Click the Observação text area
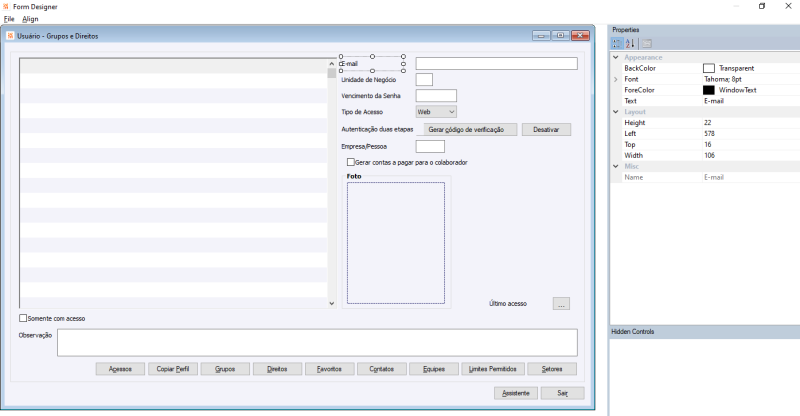Image resolution: width=800 pixels, height=416 pixels. pos(317,342)
